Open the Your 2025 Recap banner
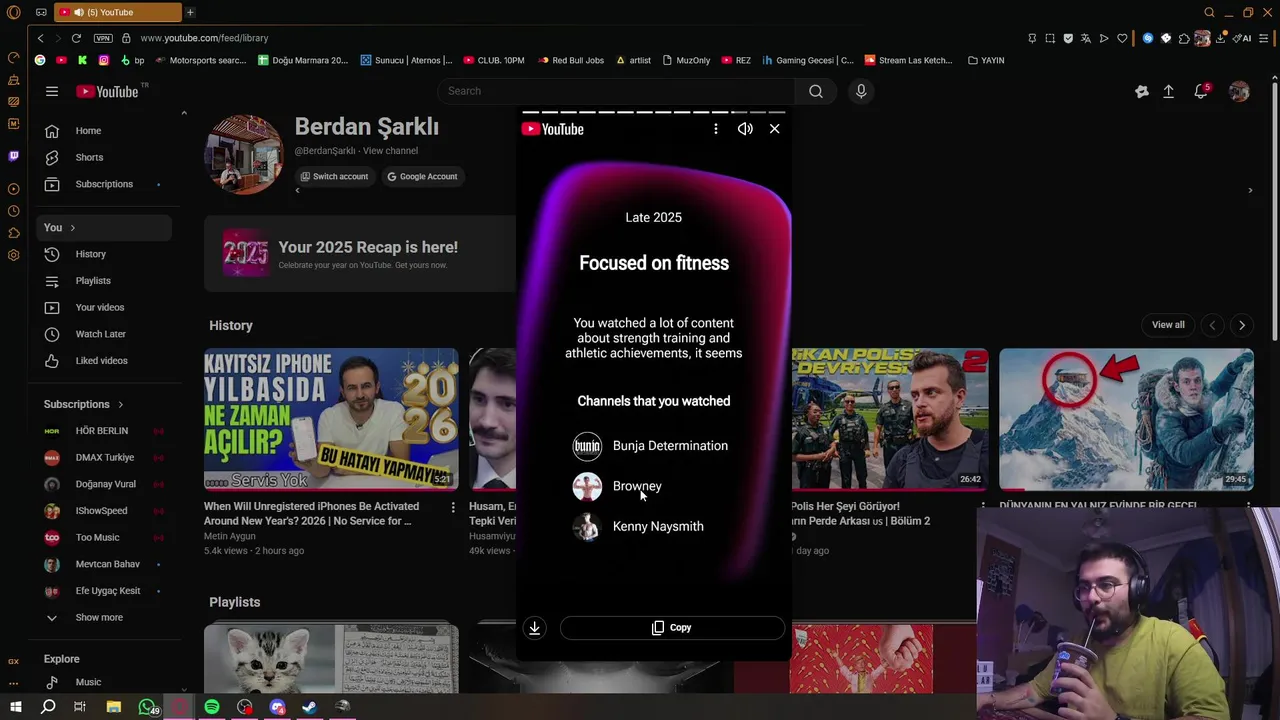 pyautogui.click(x=360, y=254)
